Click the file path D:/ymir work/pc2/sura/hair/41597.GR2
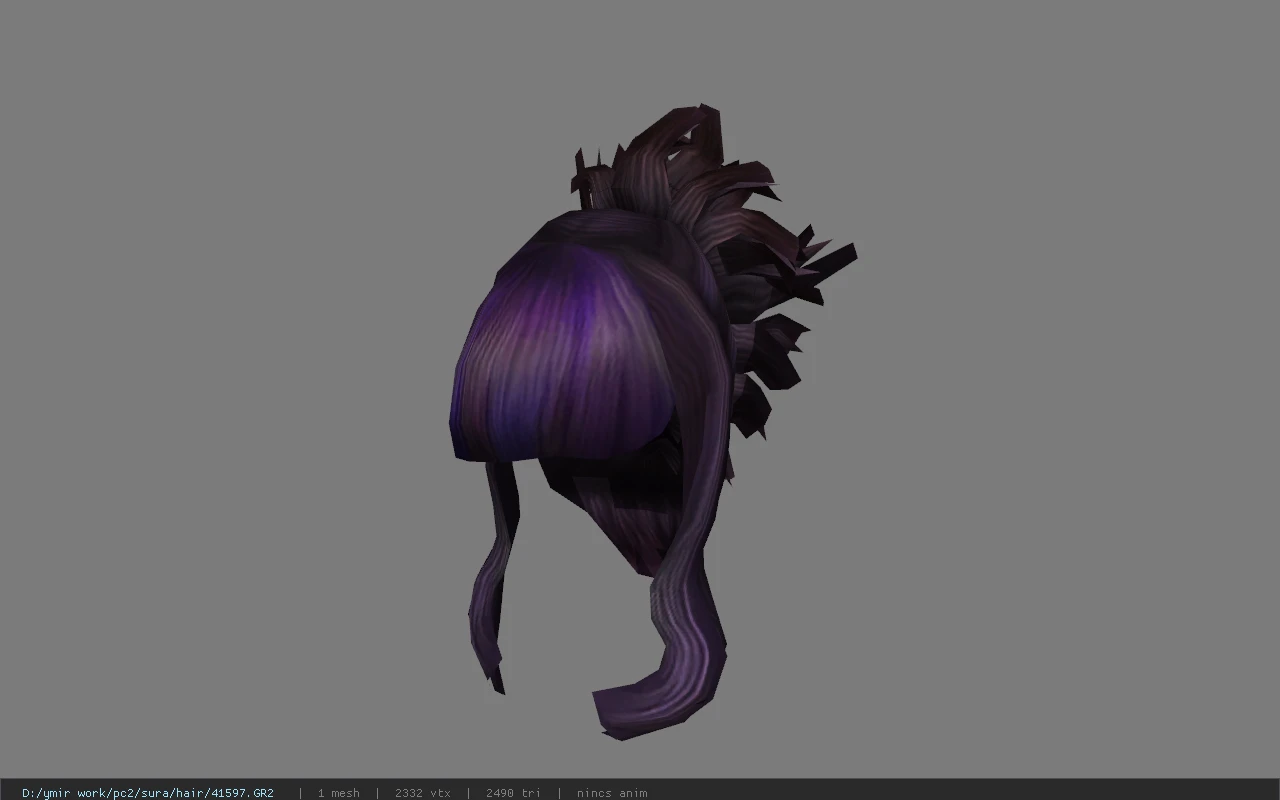This screenshot has width=1280, height=800. (x=148, y=793)
